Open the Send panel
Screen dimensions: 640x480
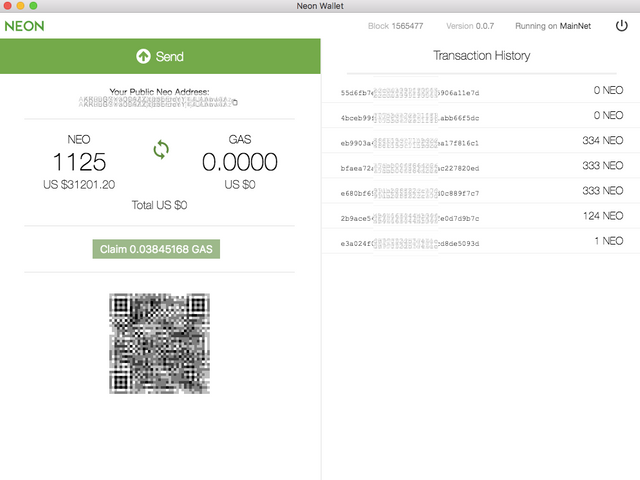click(x=160, y=56)
